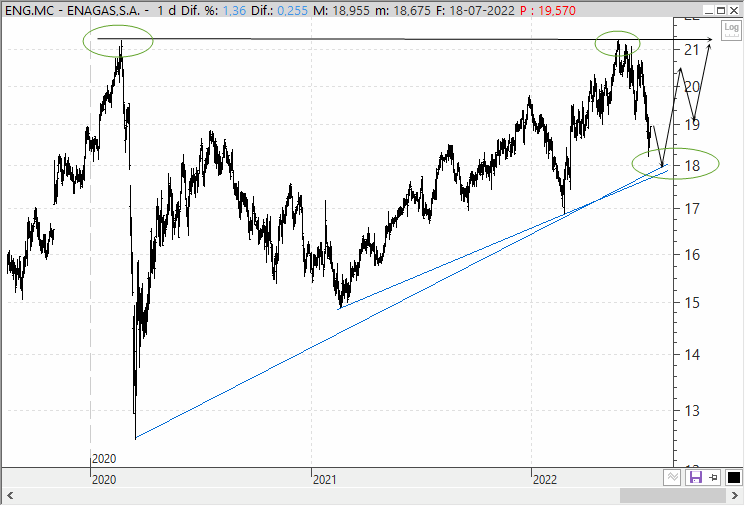The height and width of the screenshot is (506, 745).
Task: Click the 15 price axis label
Action: [x=692, y=302]
